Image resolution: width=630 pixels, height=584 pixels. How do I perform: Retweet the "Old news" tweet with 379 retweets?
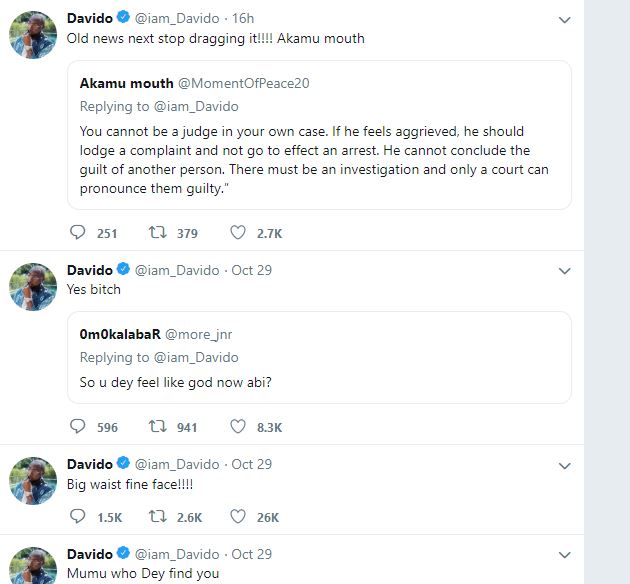pos(157,233)
